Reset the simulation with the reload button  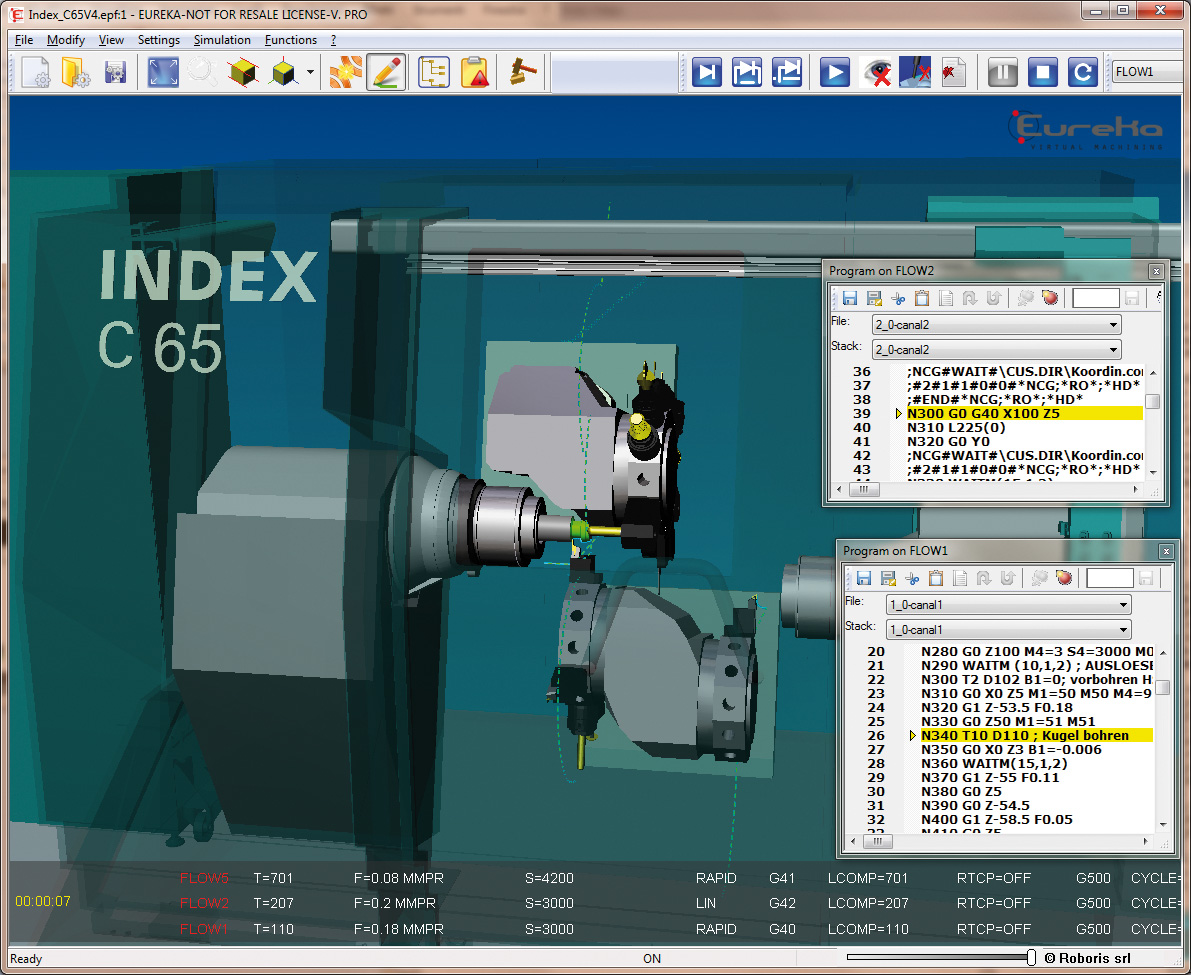coord(1082,73)
